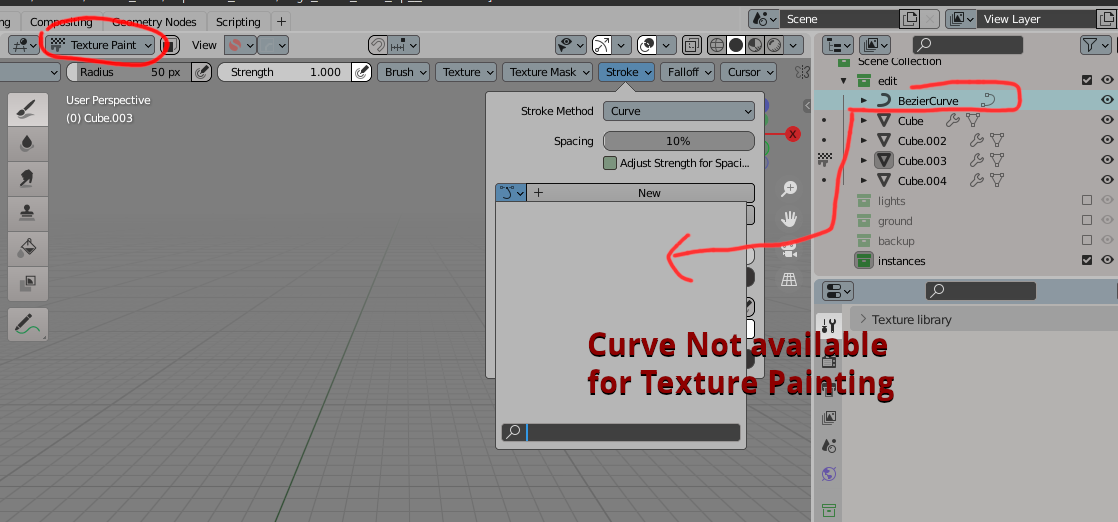
Task: Click the pan view hand icon
Action: pyautogui.click(x=789, y=219)
